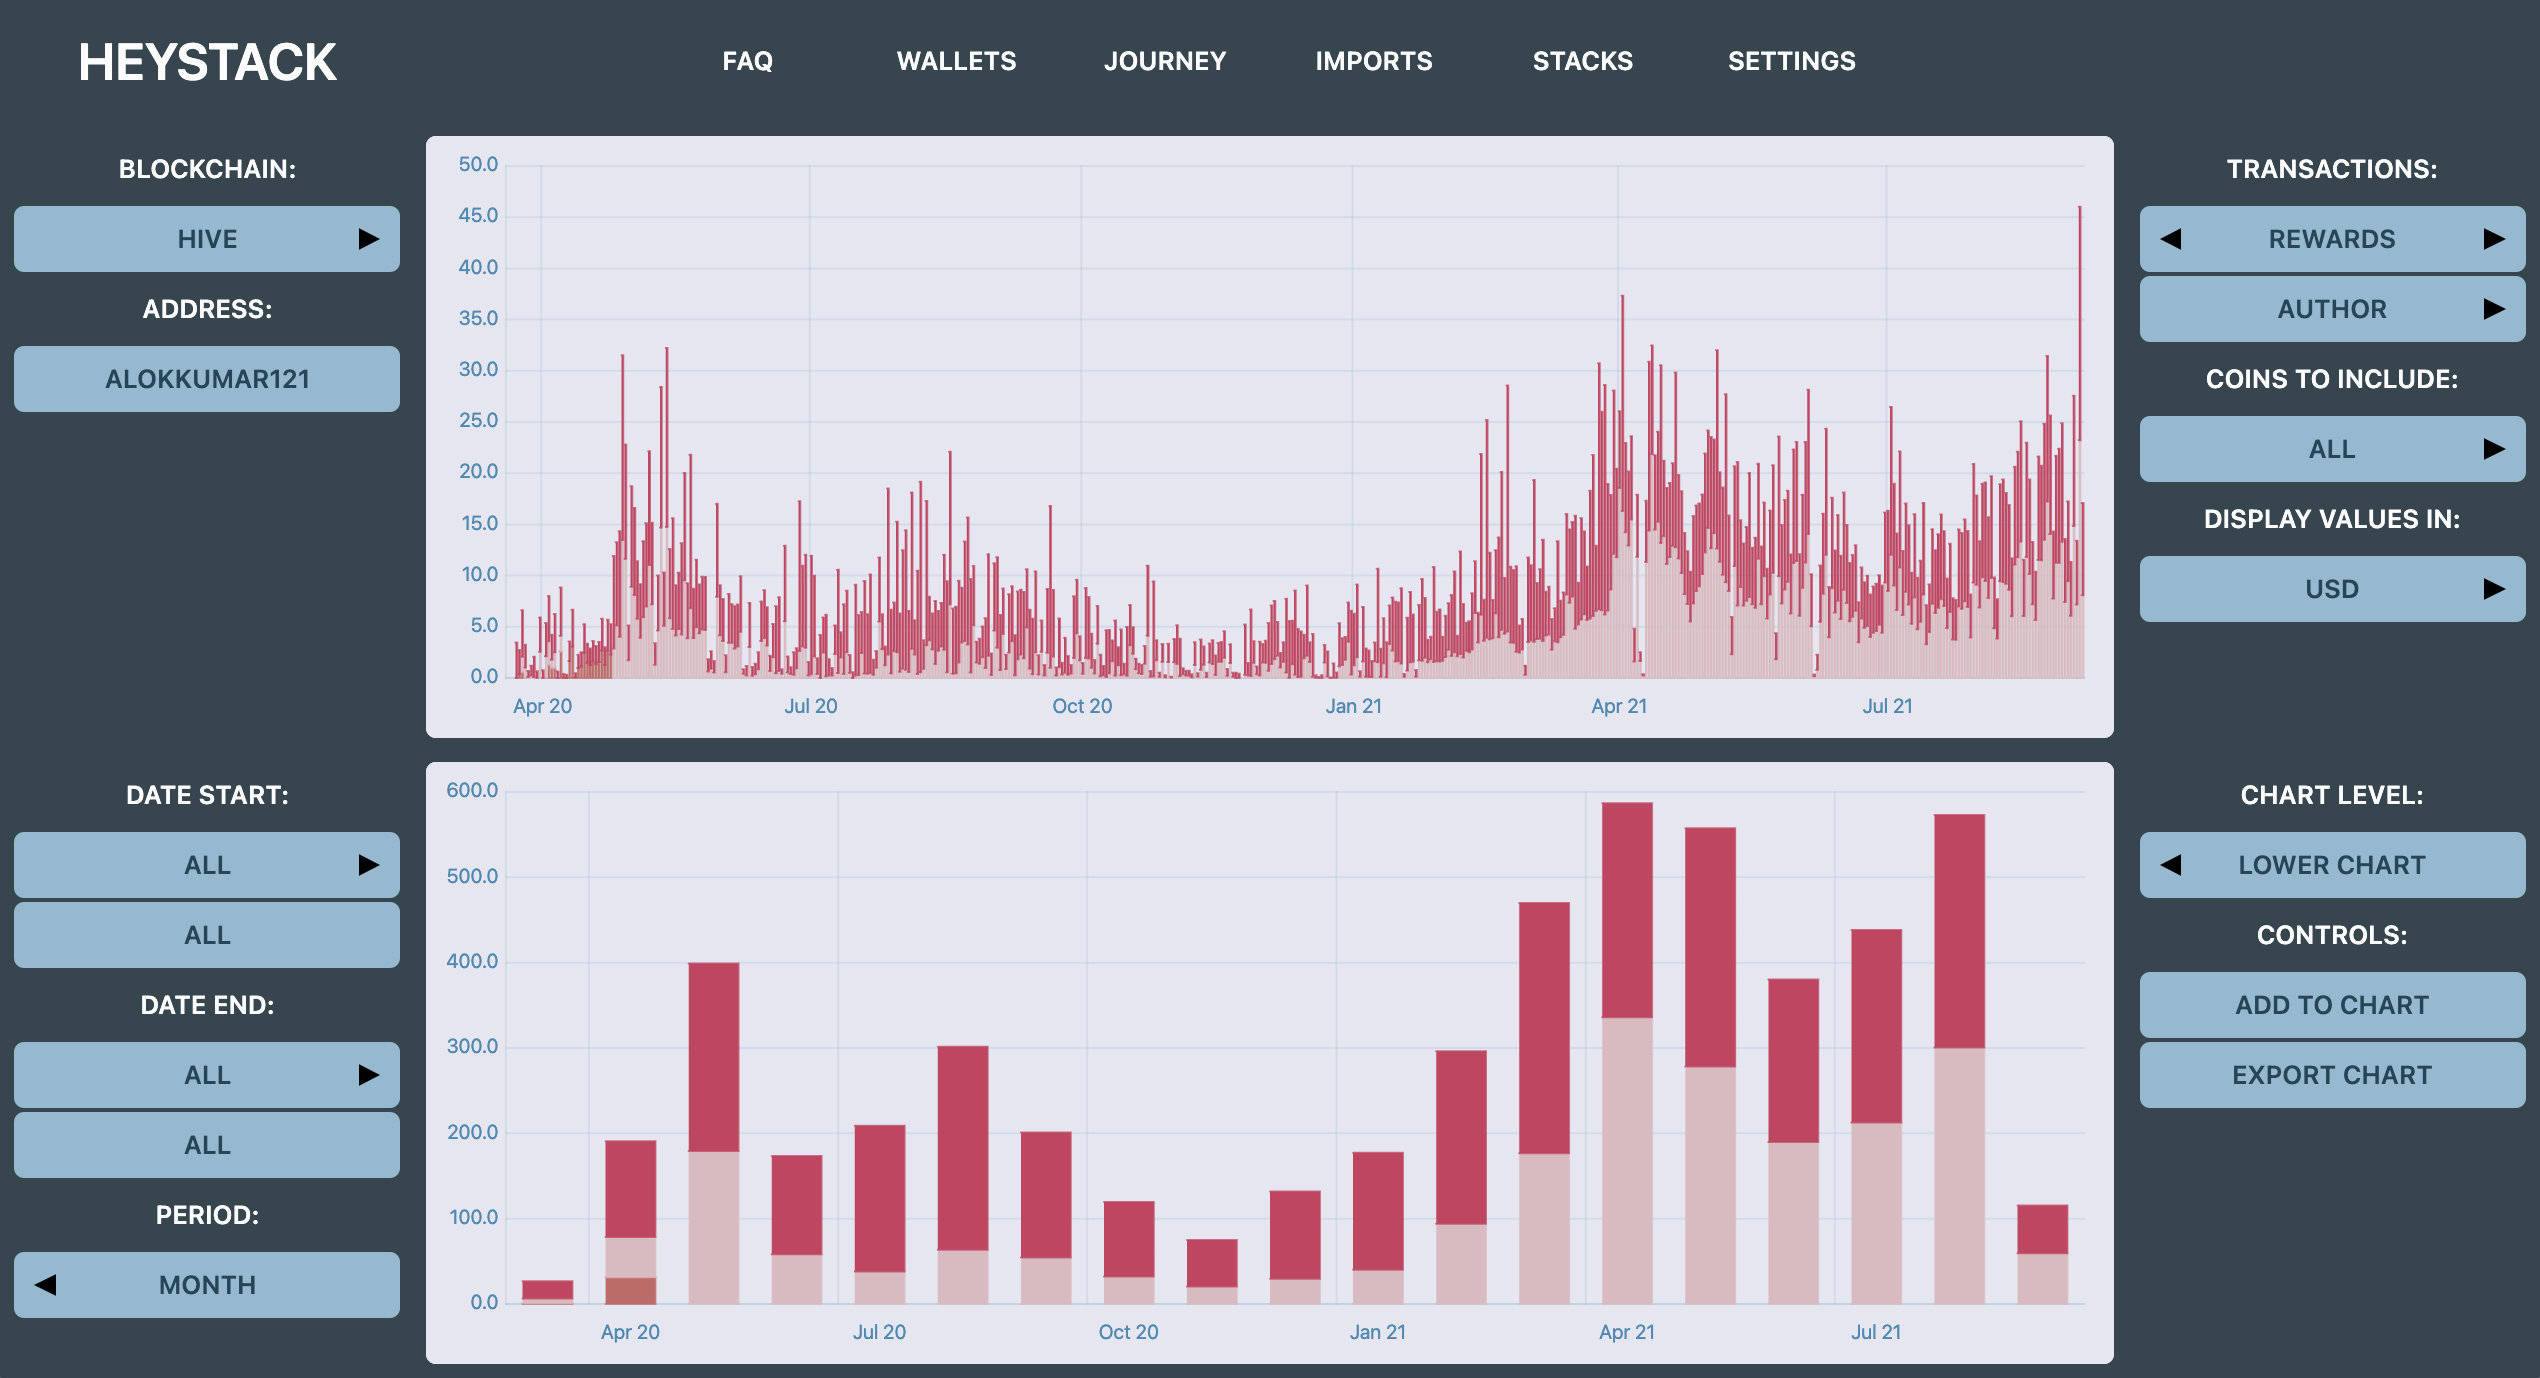Click the LOWER CHART level selector
Viewport: 2540px width, 1378px height.
pos(2332,865)
